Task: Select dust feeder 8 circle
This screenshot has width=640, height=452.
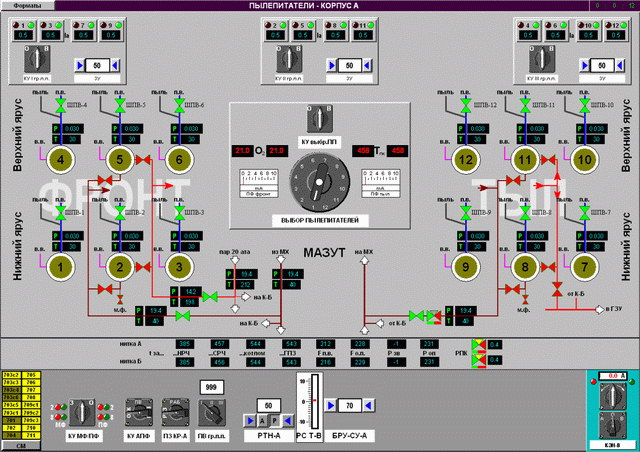Action: click(x=525, y=267)
